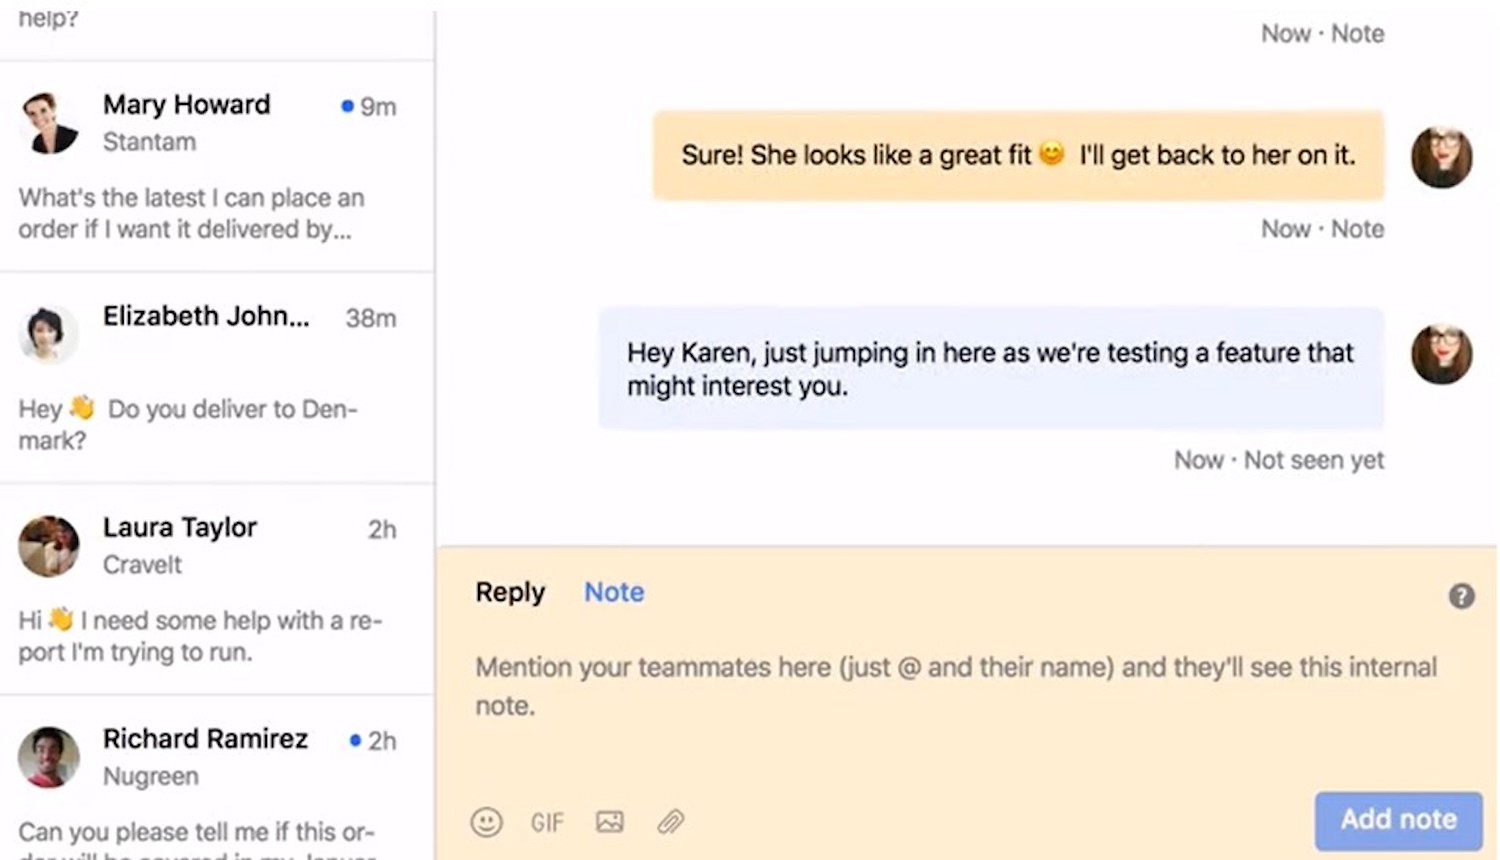Select the Note tab
This screenshot has width=1500, height=860.
pos(614,592)
